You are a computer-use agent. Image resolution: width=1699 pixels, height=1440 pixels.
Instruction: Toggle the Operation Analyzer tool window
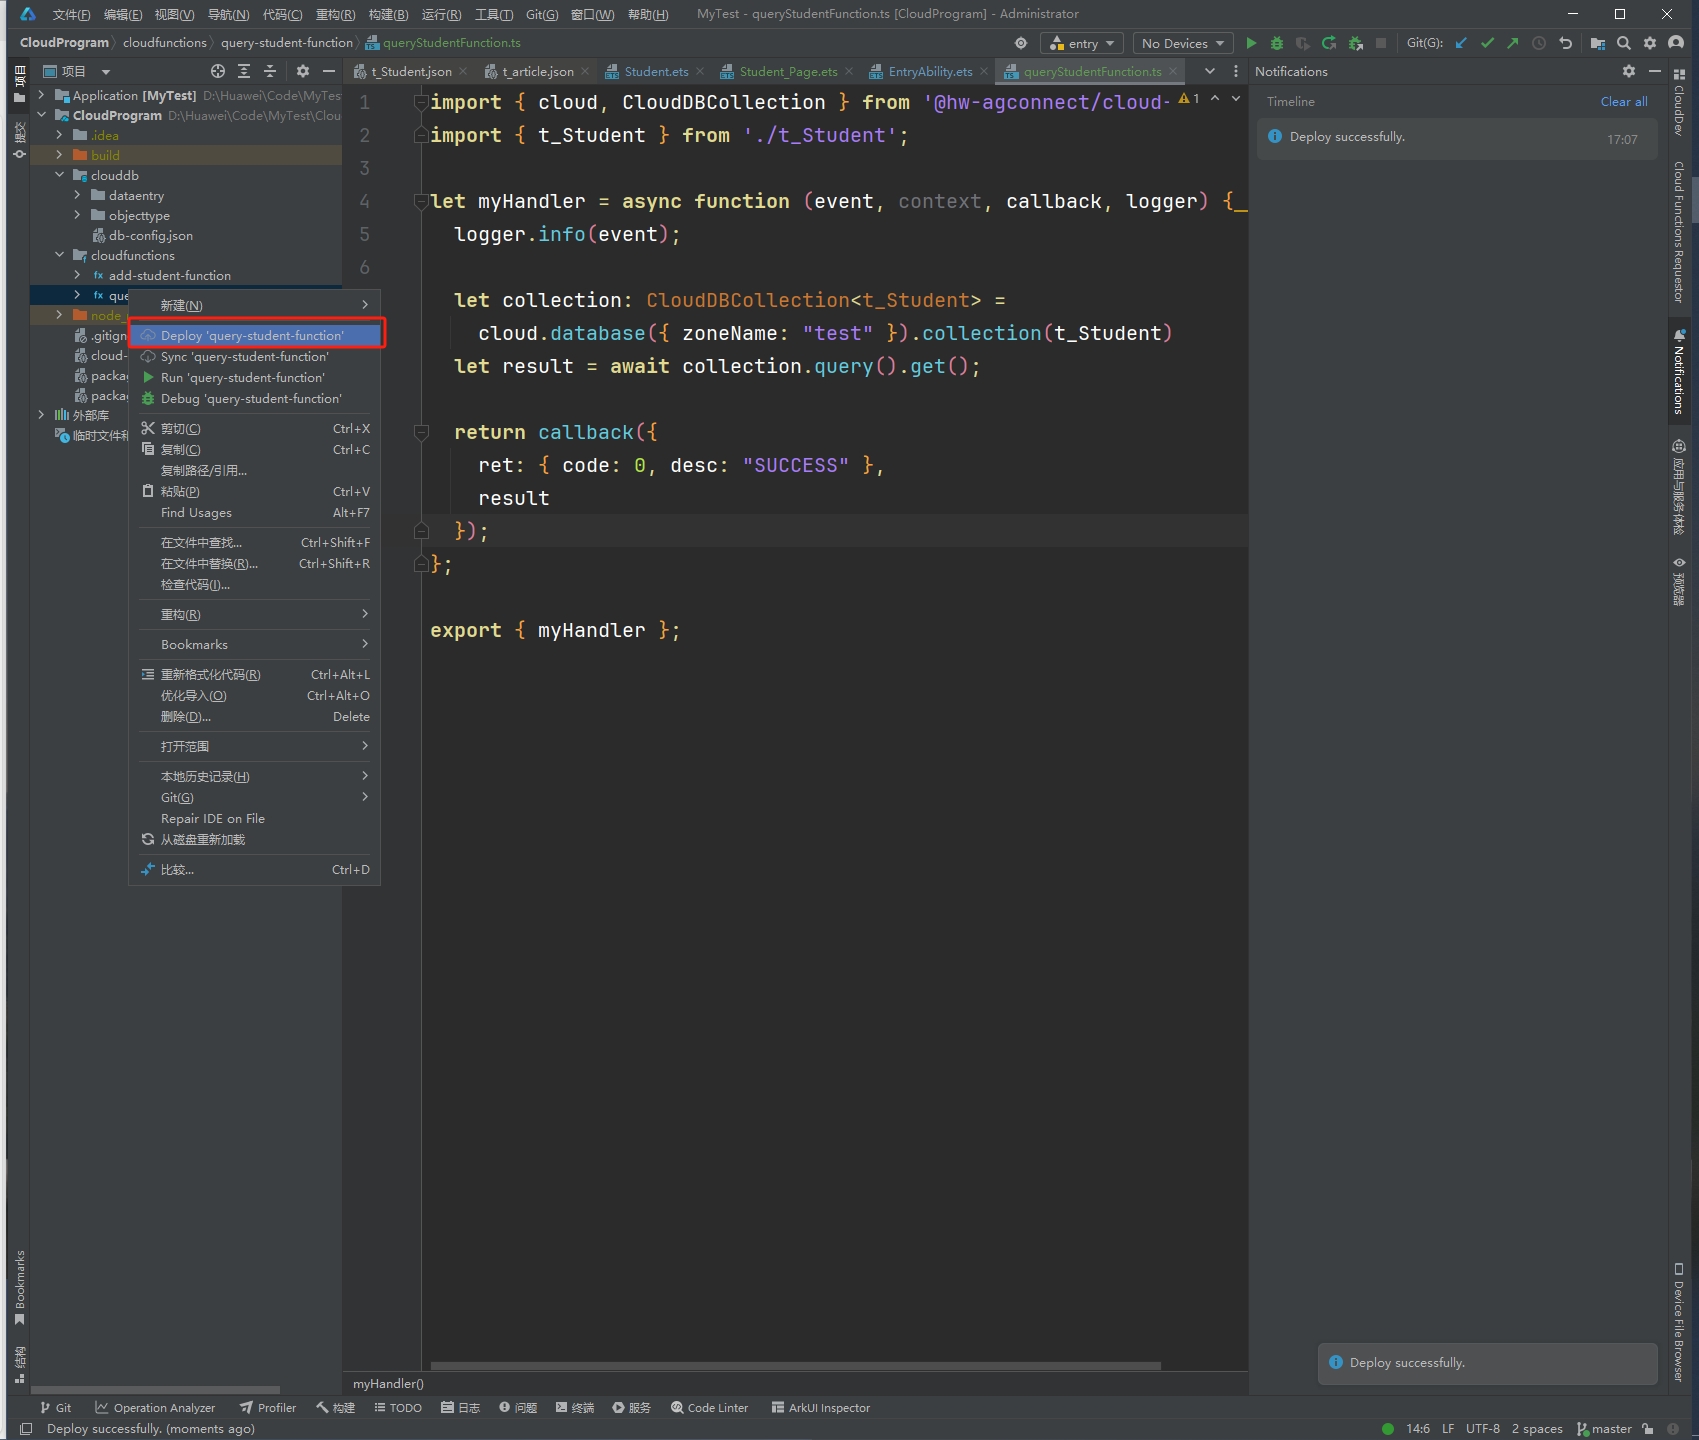click(155, 1407)
